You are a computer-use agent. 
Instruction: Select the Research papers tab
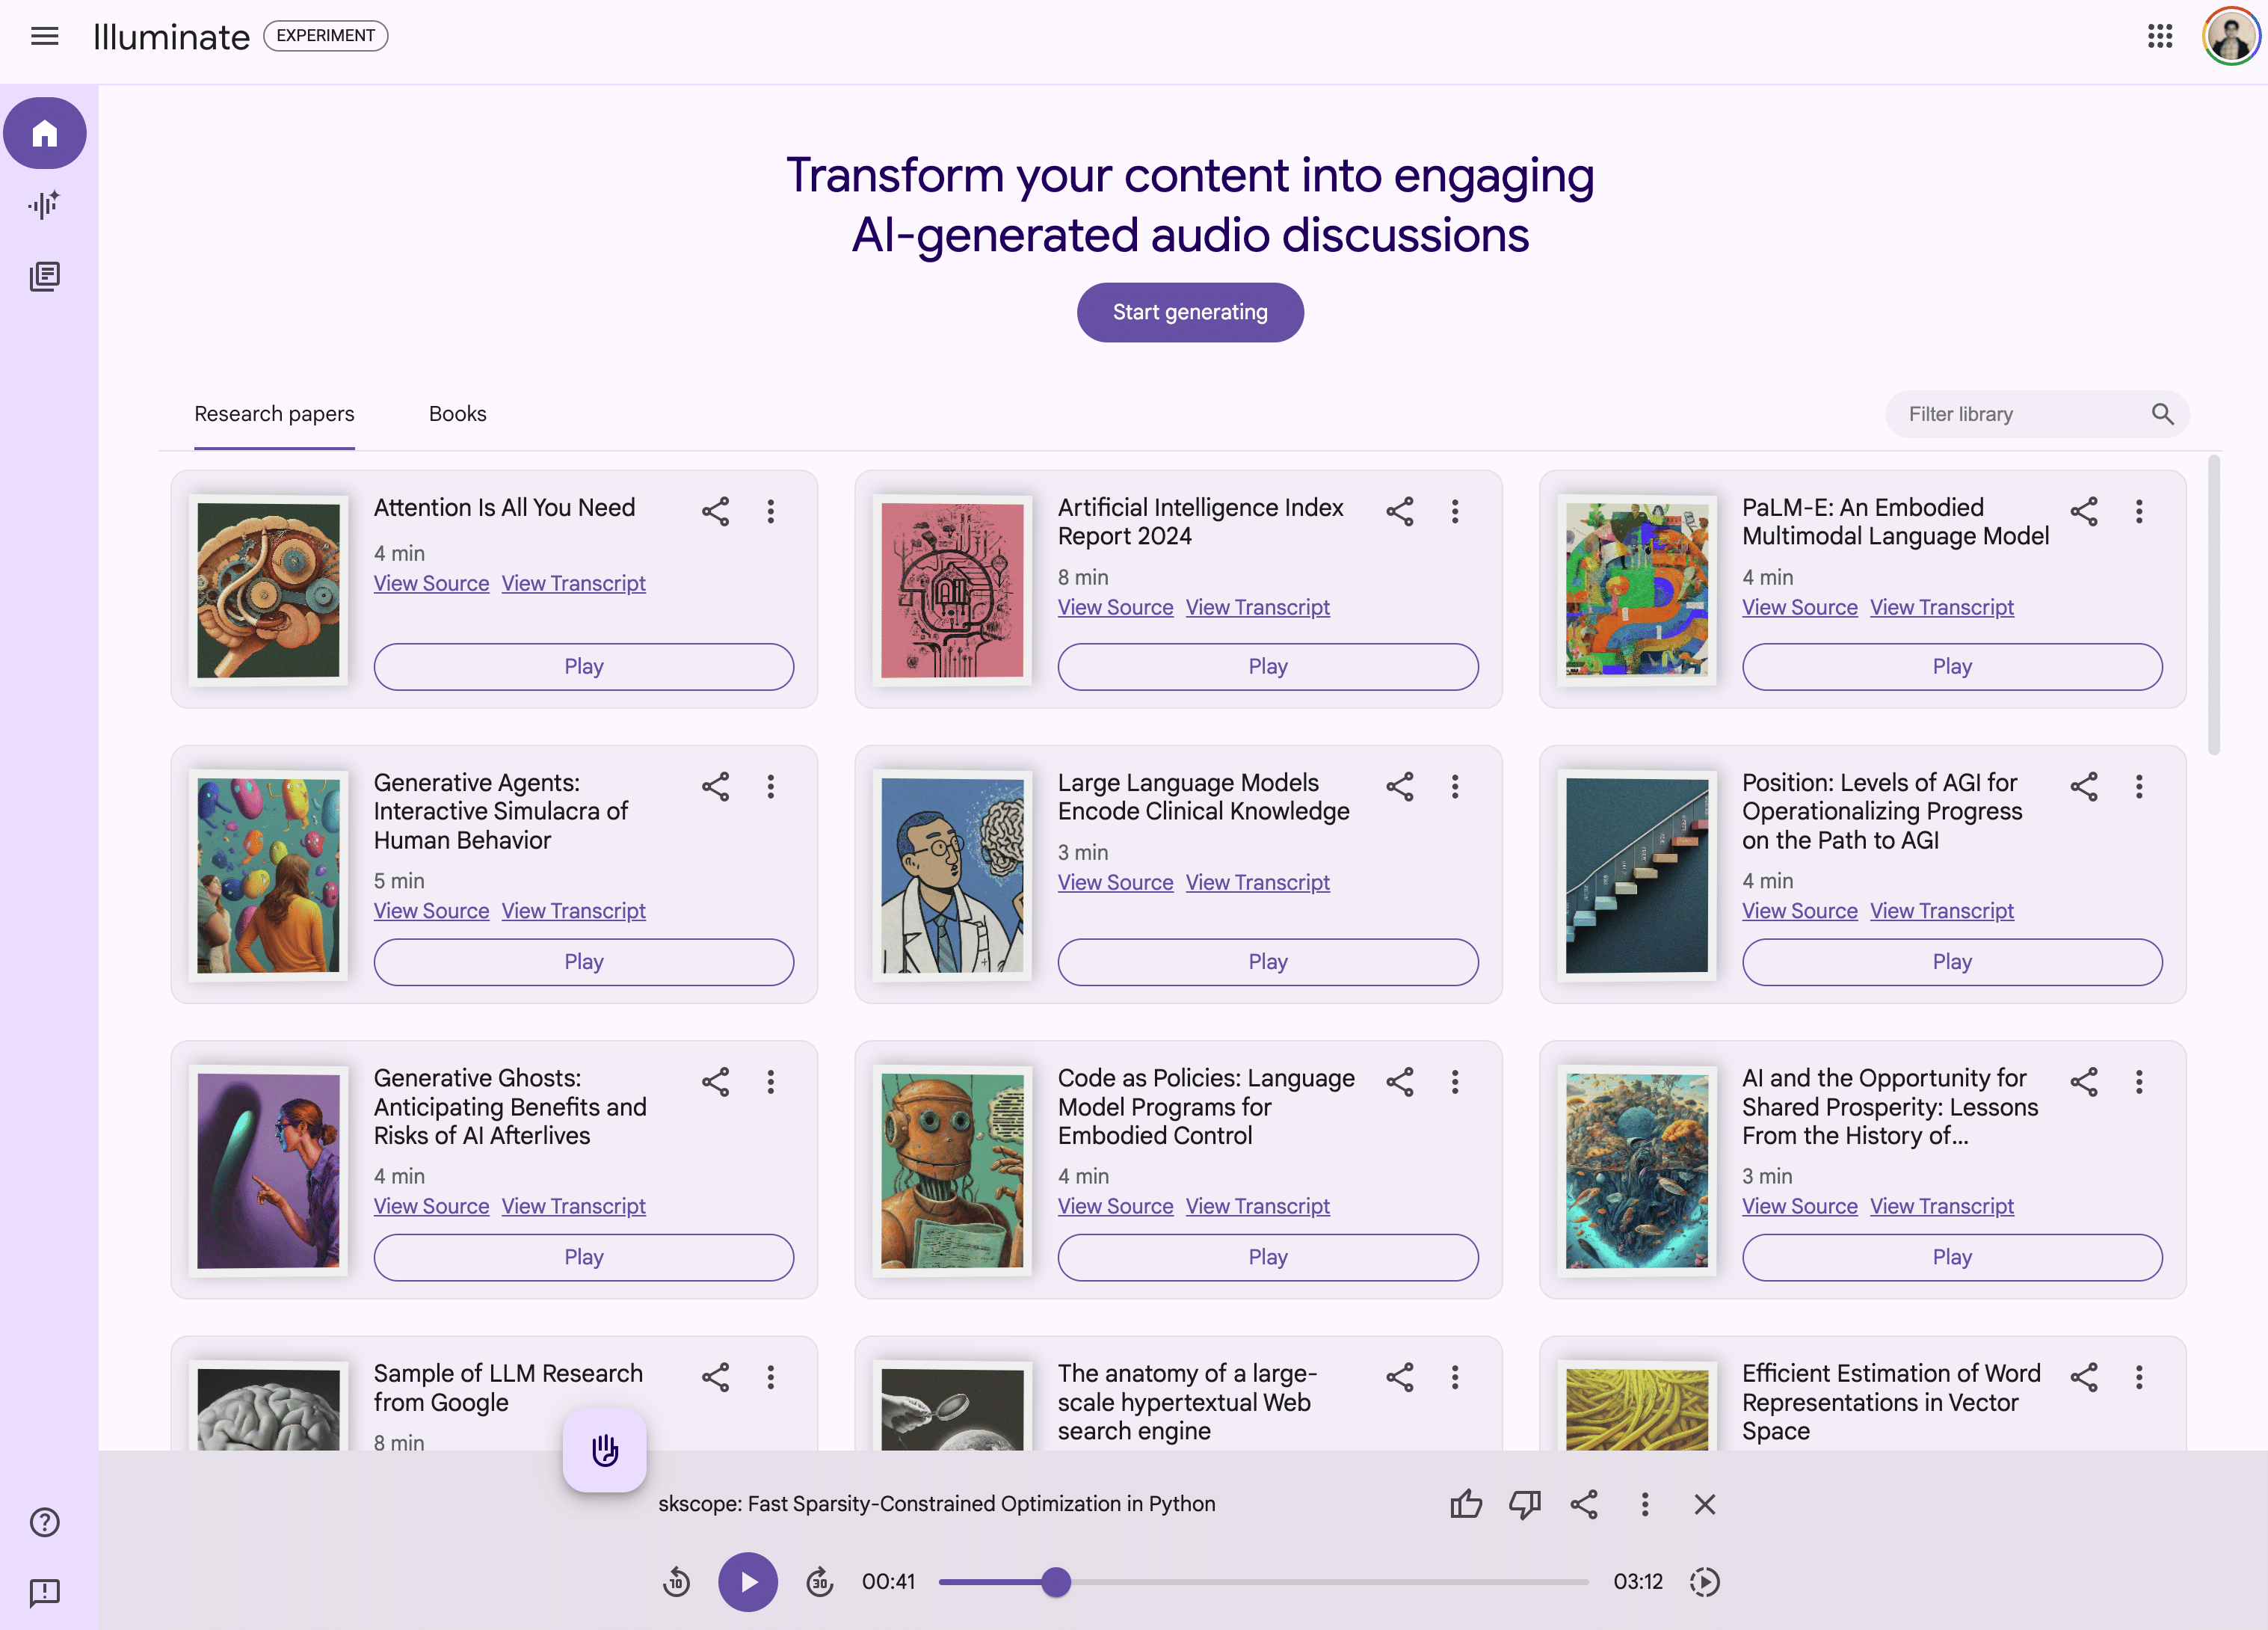tap(274, 414)
